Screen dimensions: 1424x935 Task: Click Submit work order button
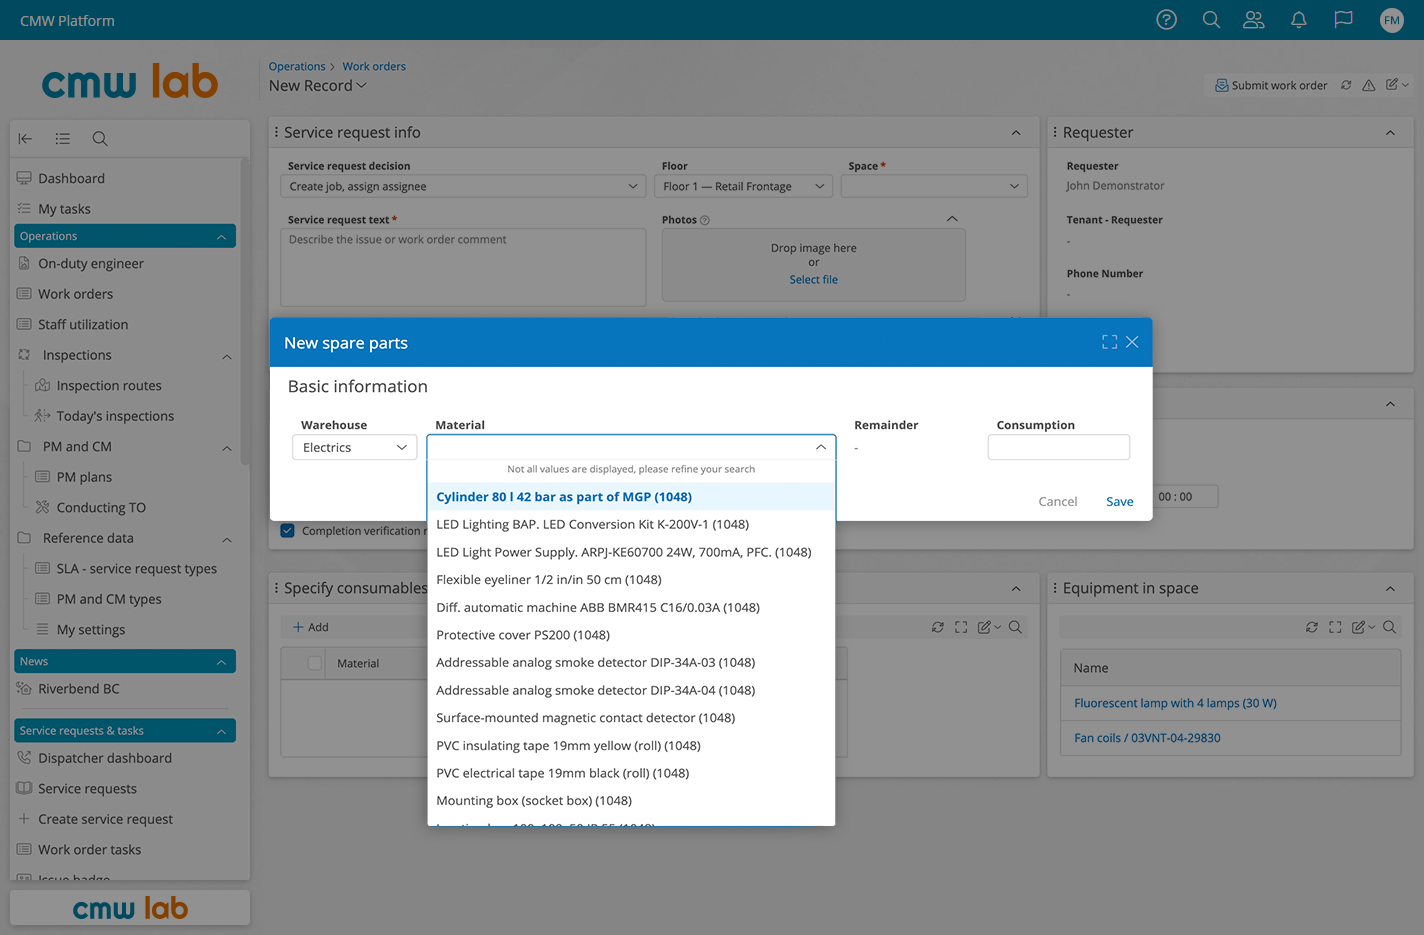point(1271,85)
